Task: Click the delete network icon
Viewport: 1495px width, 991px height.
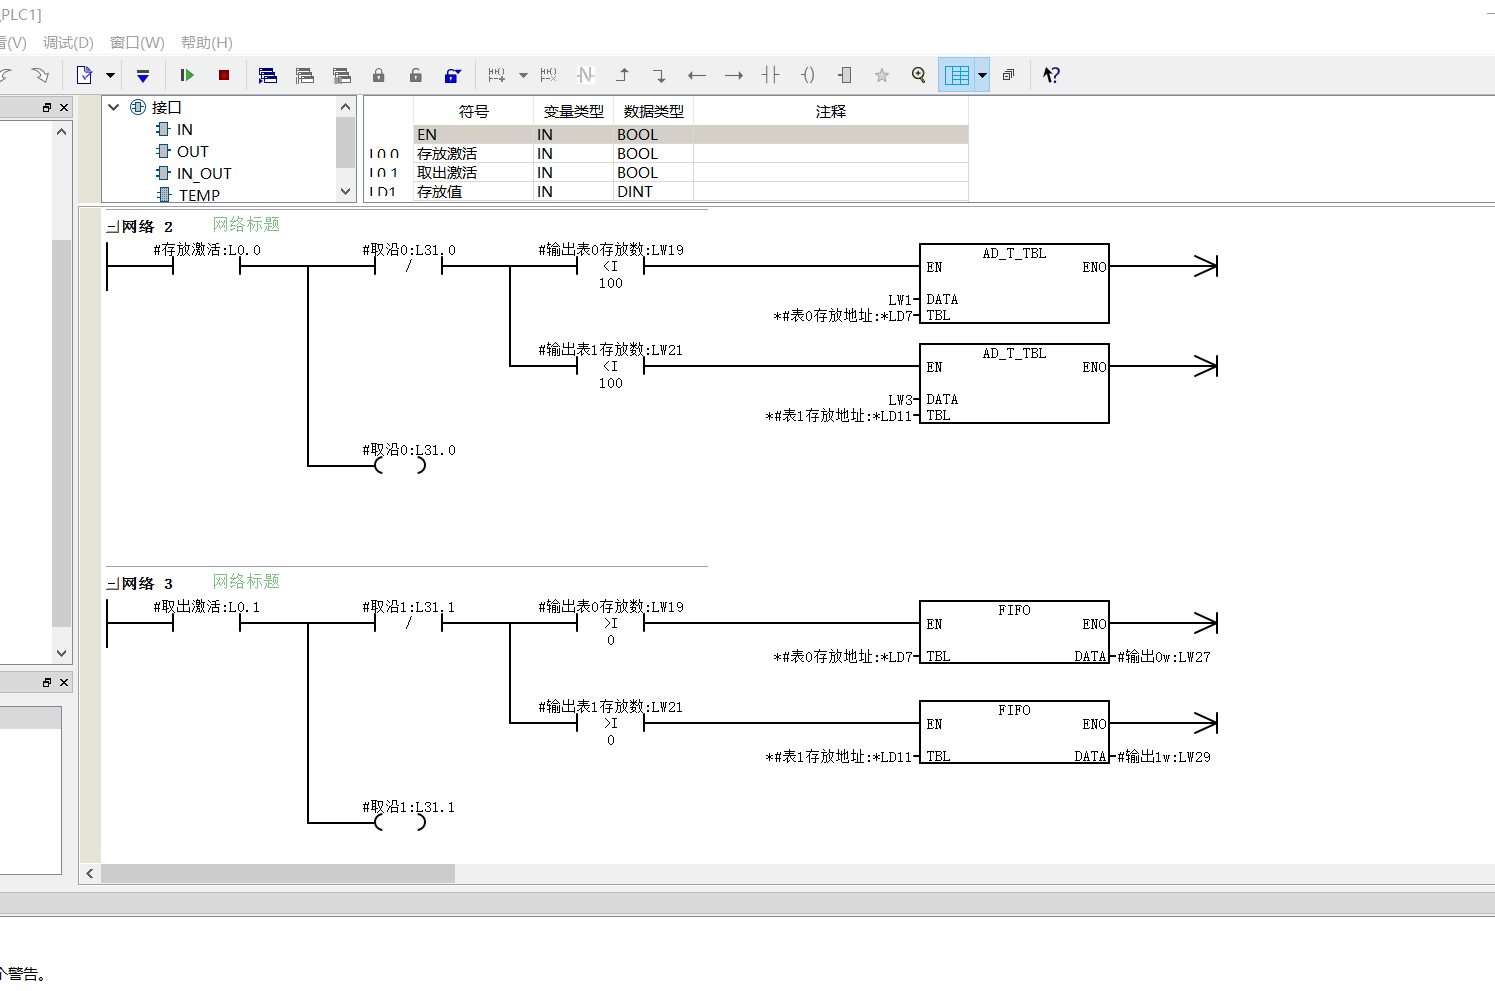Action: [x=549, y=75]
